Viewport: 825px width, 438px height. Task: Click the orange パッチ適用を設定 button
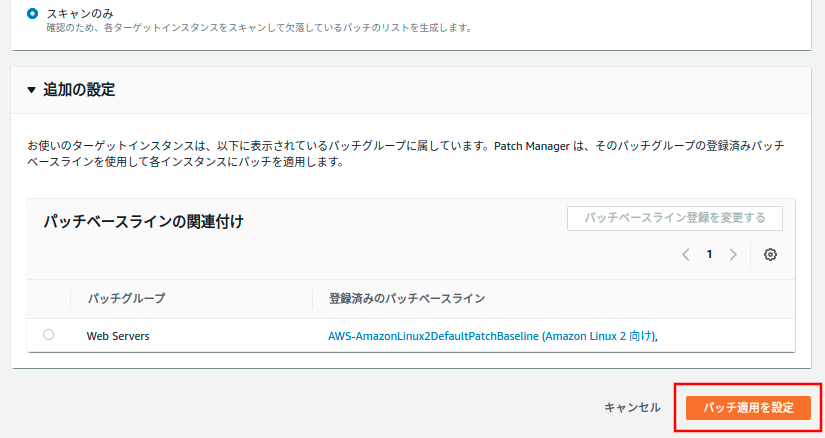coord(748,407)
